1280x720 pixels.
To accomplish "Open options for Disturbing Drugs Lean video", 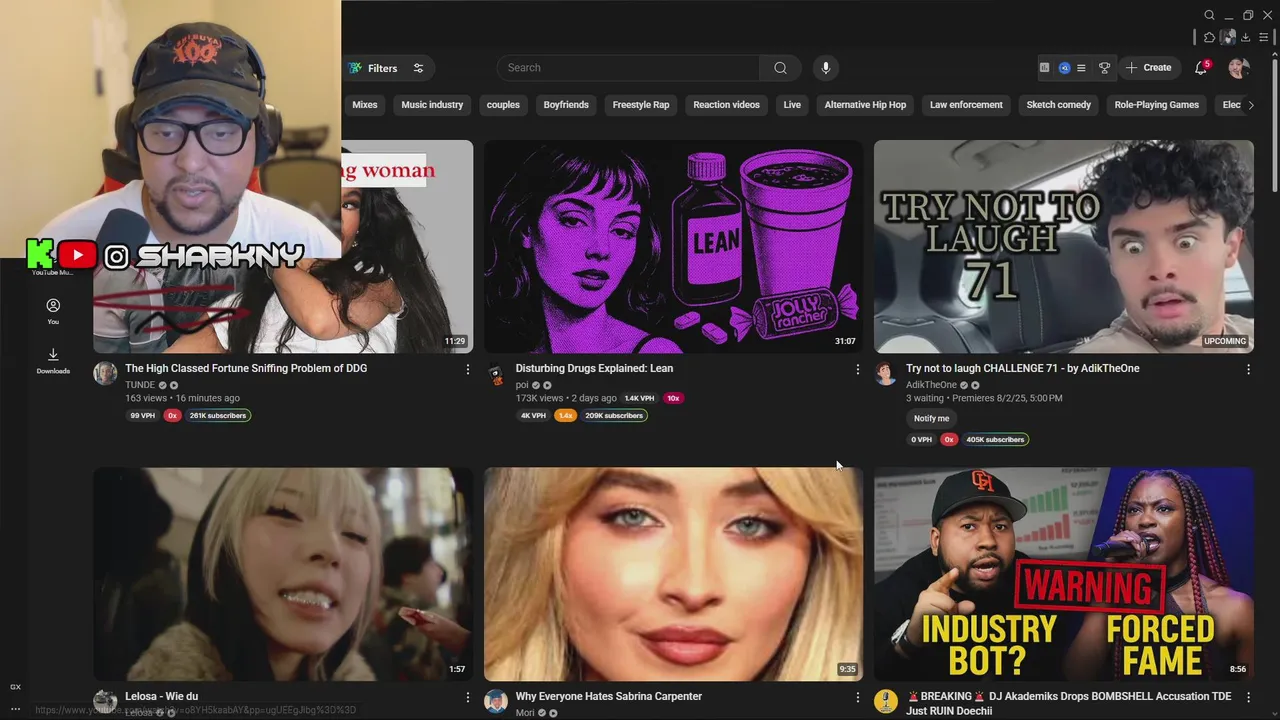I will tap(857, 369).
